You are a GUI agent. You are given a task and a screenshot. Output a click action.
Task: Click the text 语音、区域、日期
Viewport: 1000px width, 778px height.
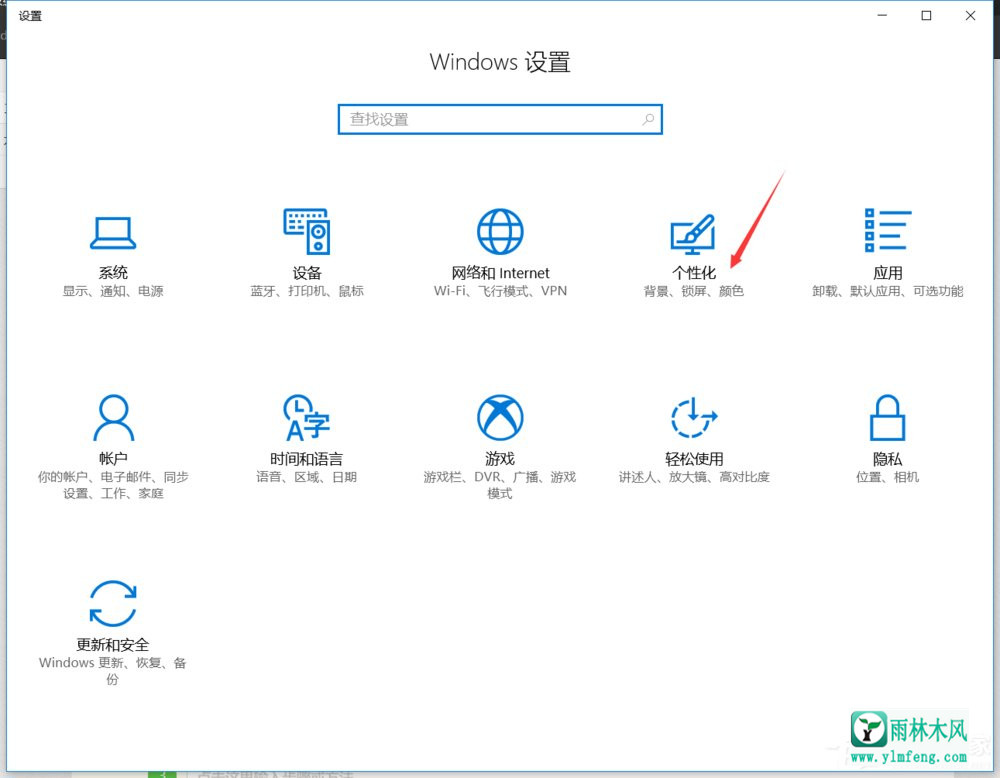(307, 477)
